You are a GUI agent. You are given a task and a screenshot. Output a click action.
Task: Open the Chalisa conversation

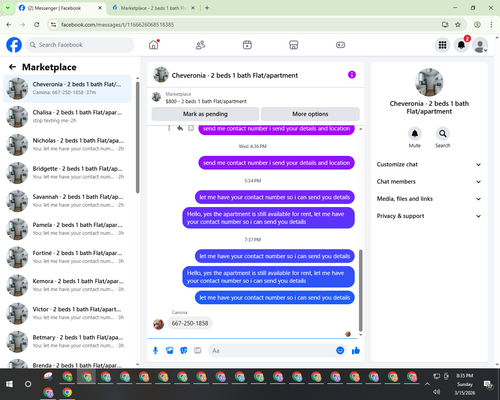(x=68, y=117)
